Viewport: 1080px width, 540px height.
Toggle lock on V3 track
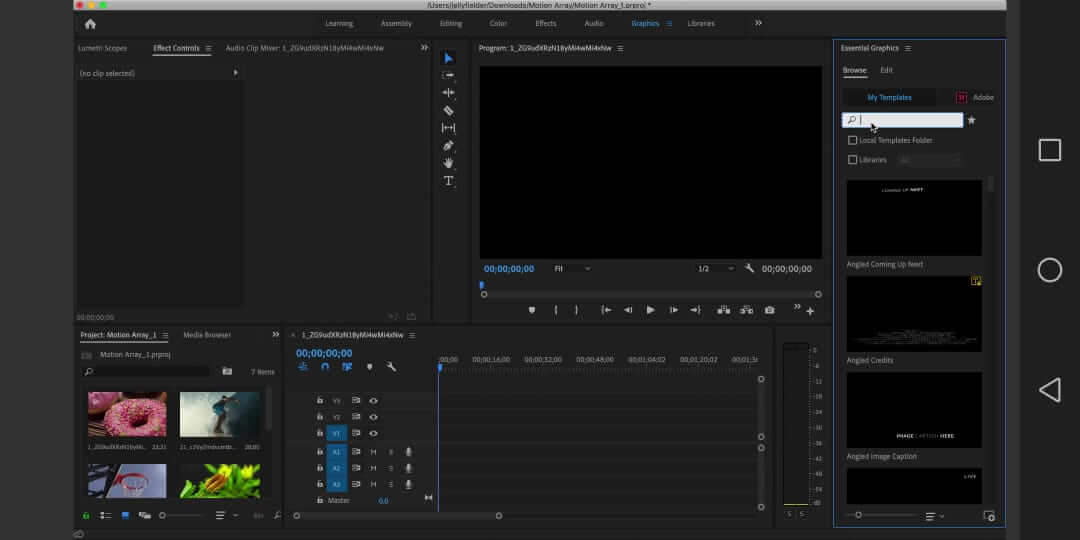tap(320, 400)
